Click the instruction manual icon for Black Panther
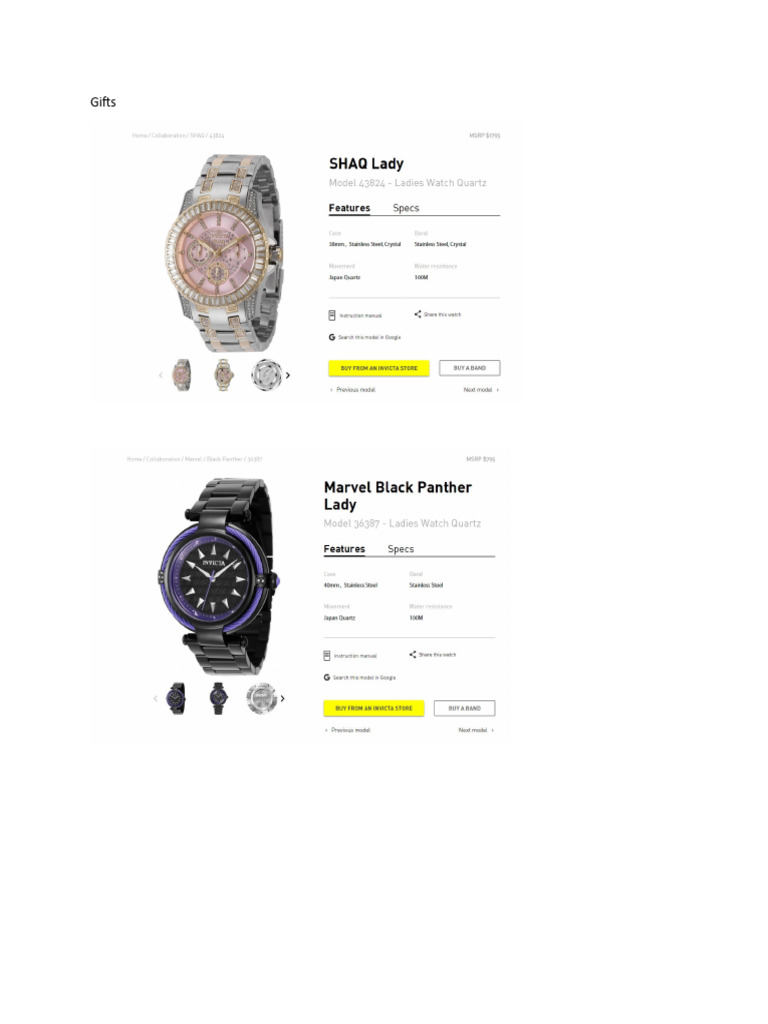 coord(327,656)
